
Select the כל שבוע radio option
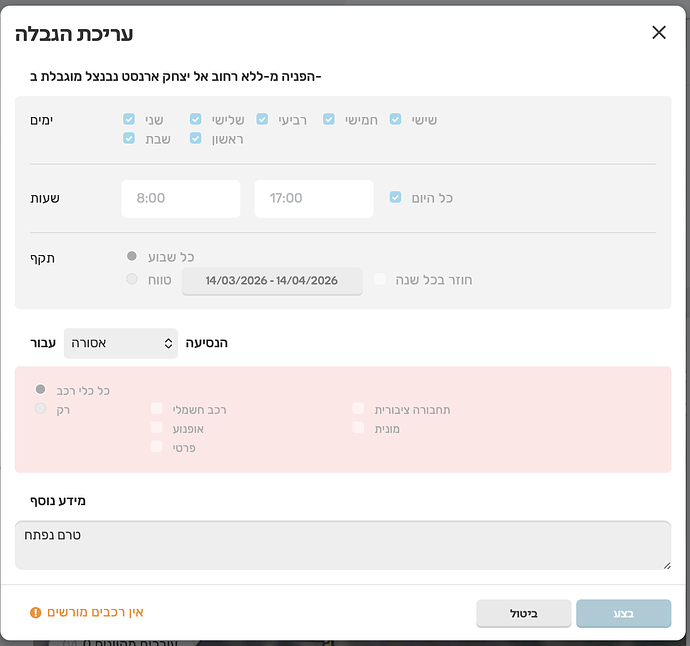point(132,257)
